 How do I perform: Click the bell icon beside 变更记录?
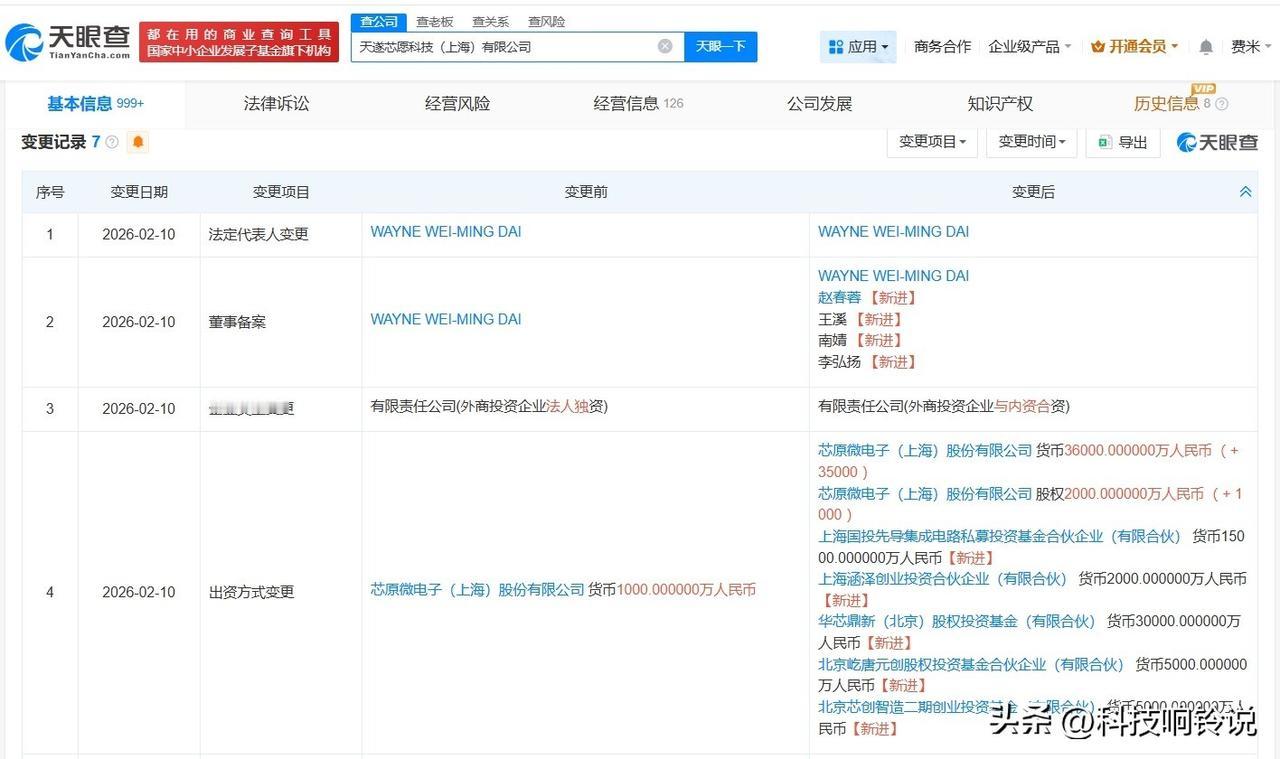click(137, 141)
